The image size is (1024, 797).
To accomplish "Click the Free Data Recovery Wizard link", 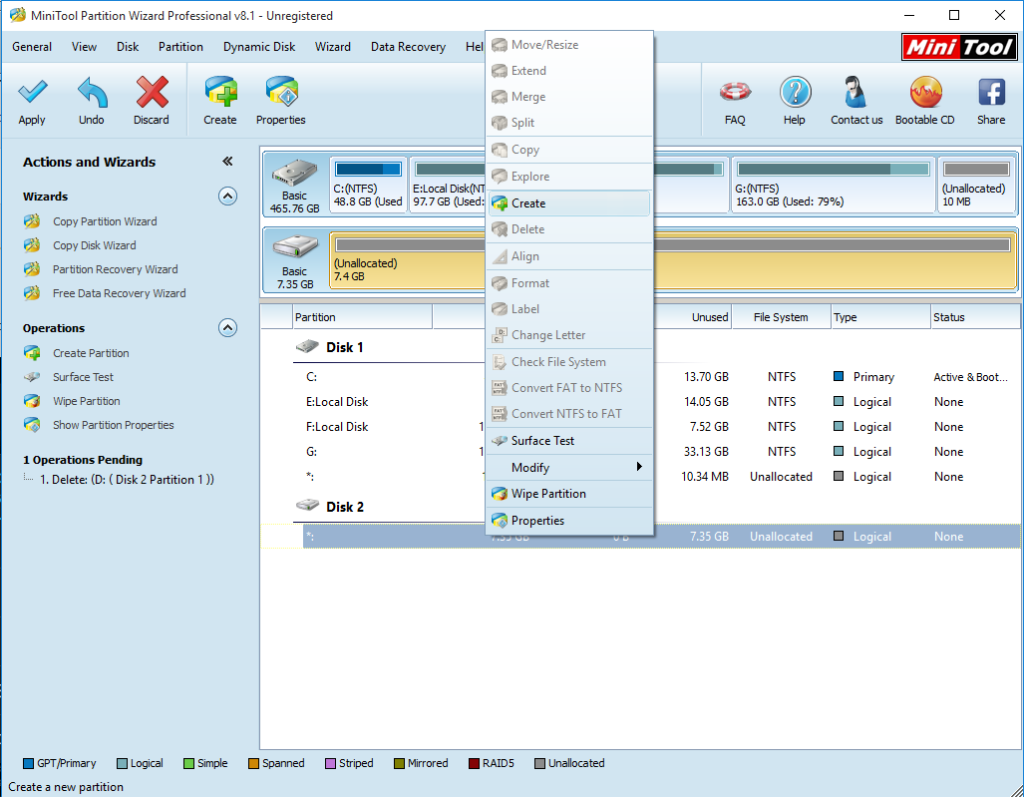I will tap(120, 293).
